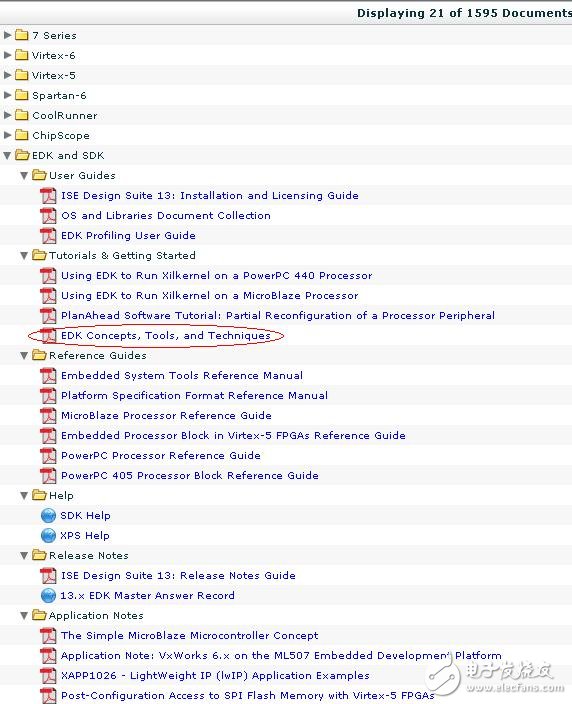Expand the Virtex-5 folder arrow
572x704 pixels.
7,75
